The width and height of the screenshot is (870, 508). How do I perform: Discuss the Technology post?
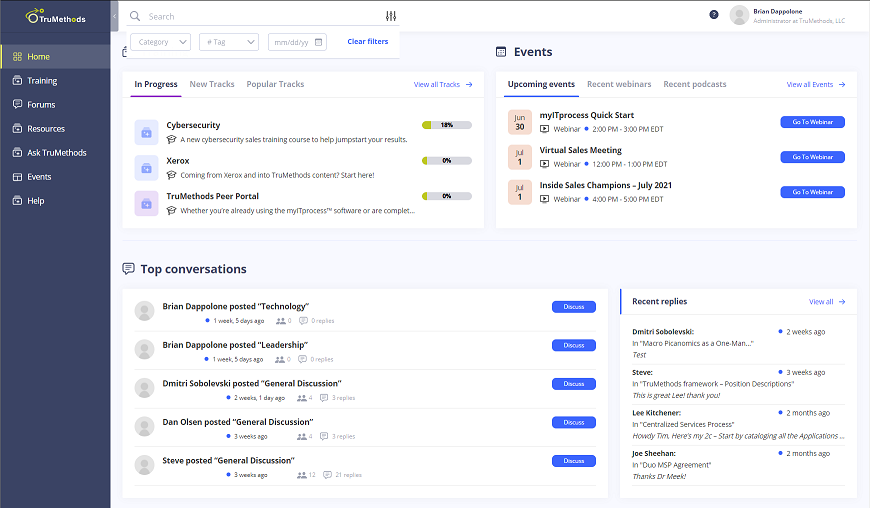click(574, 307)
